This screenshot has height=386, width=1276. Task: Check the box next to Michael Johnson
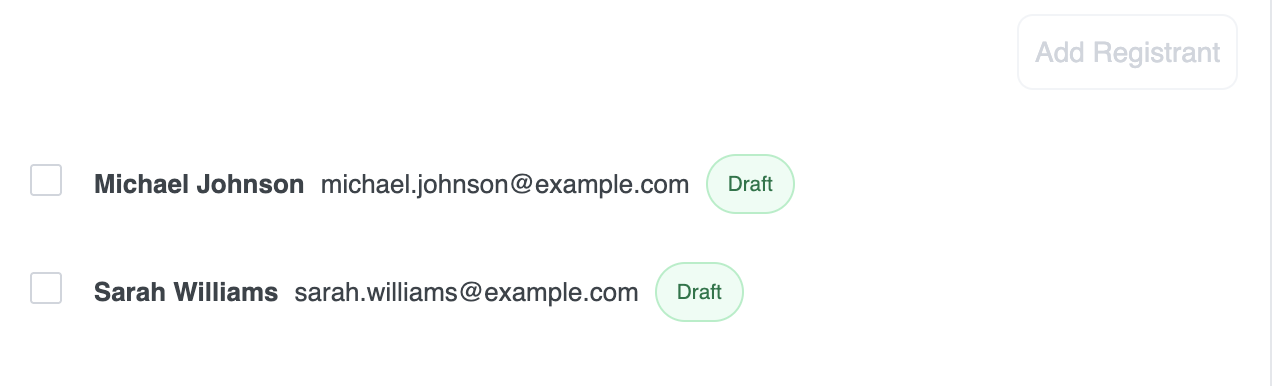46,180
